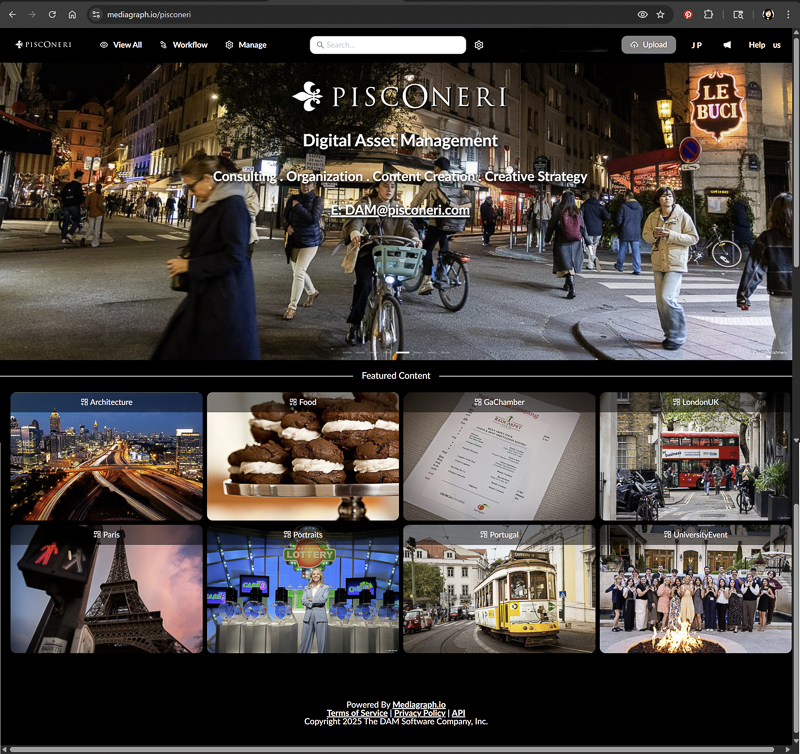Open the View All menu
The height and width of the screenshot is (754, 800).
click(121, 45)
